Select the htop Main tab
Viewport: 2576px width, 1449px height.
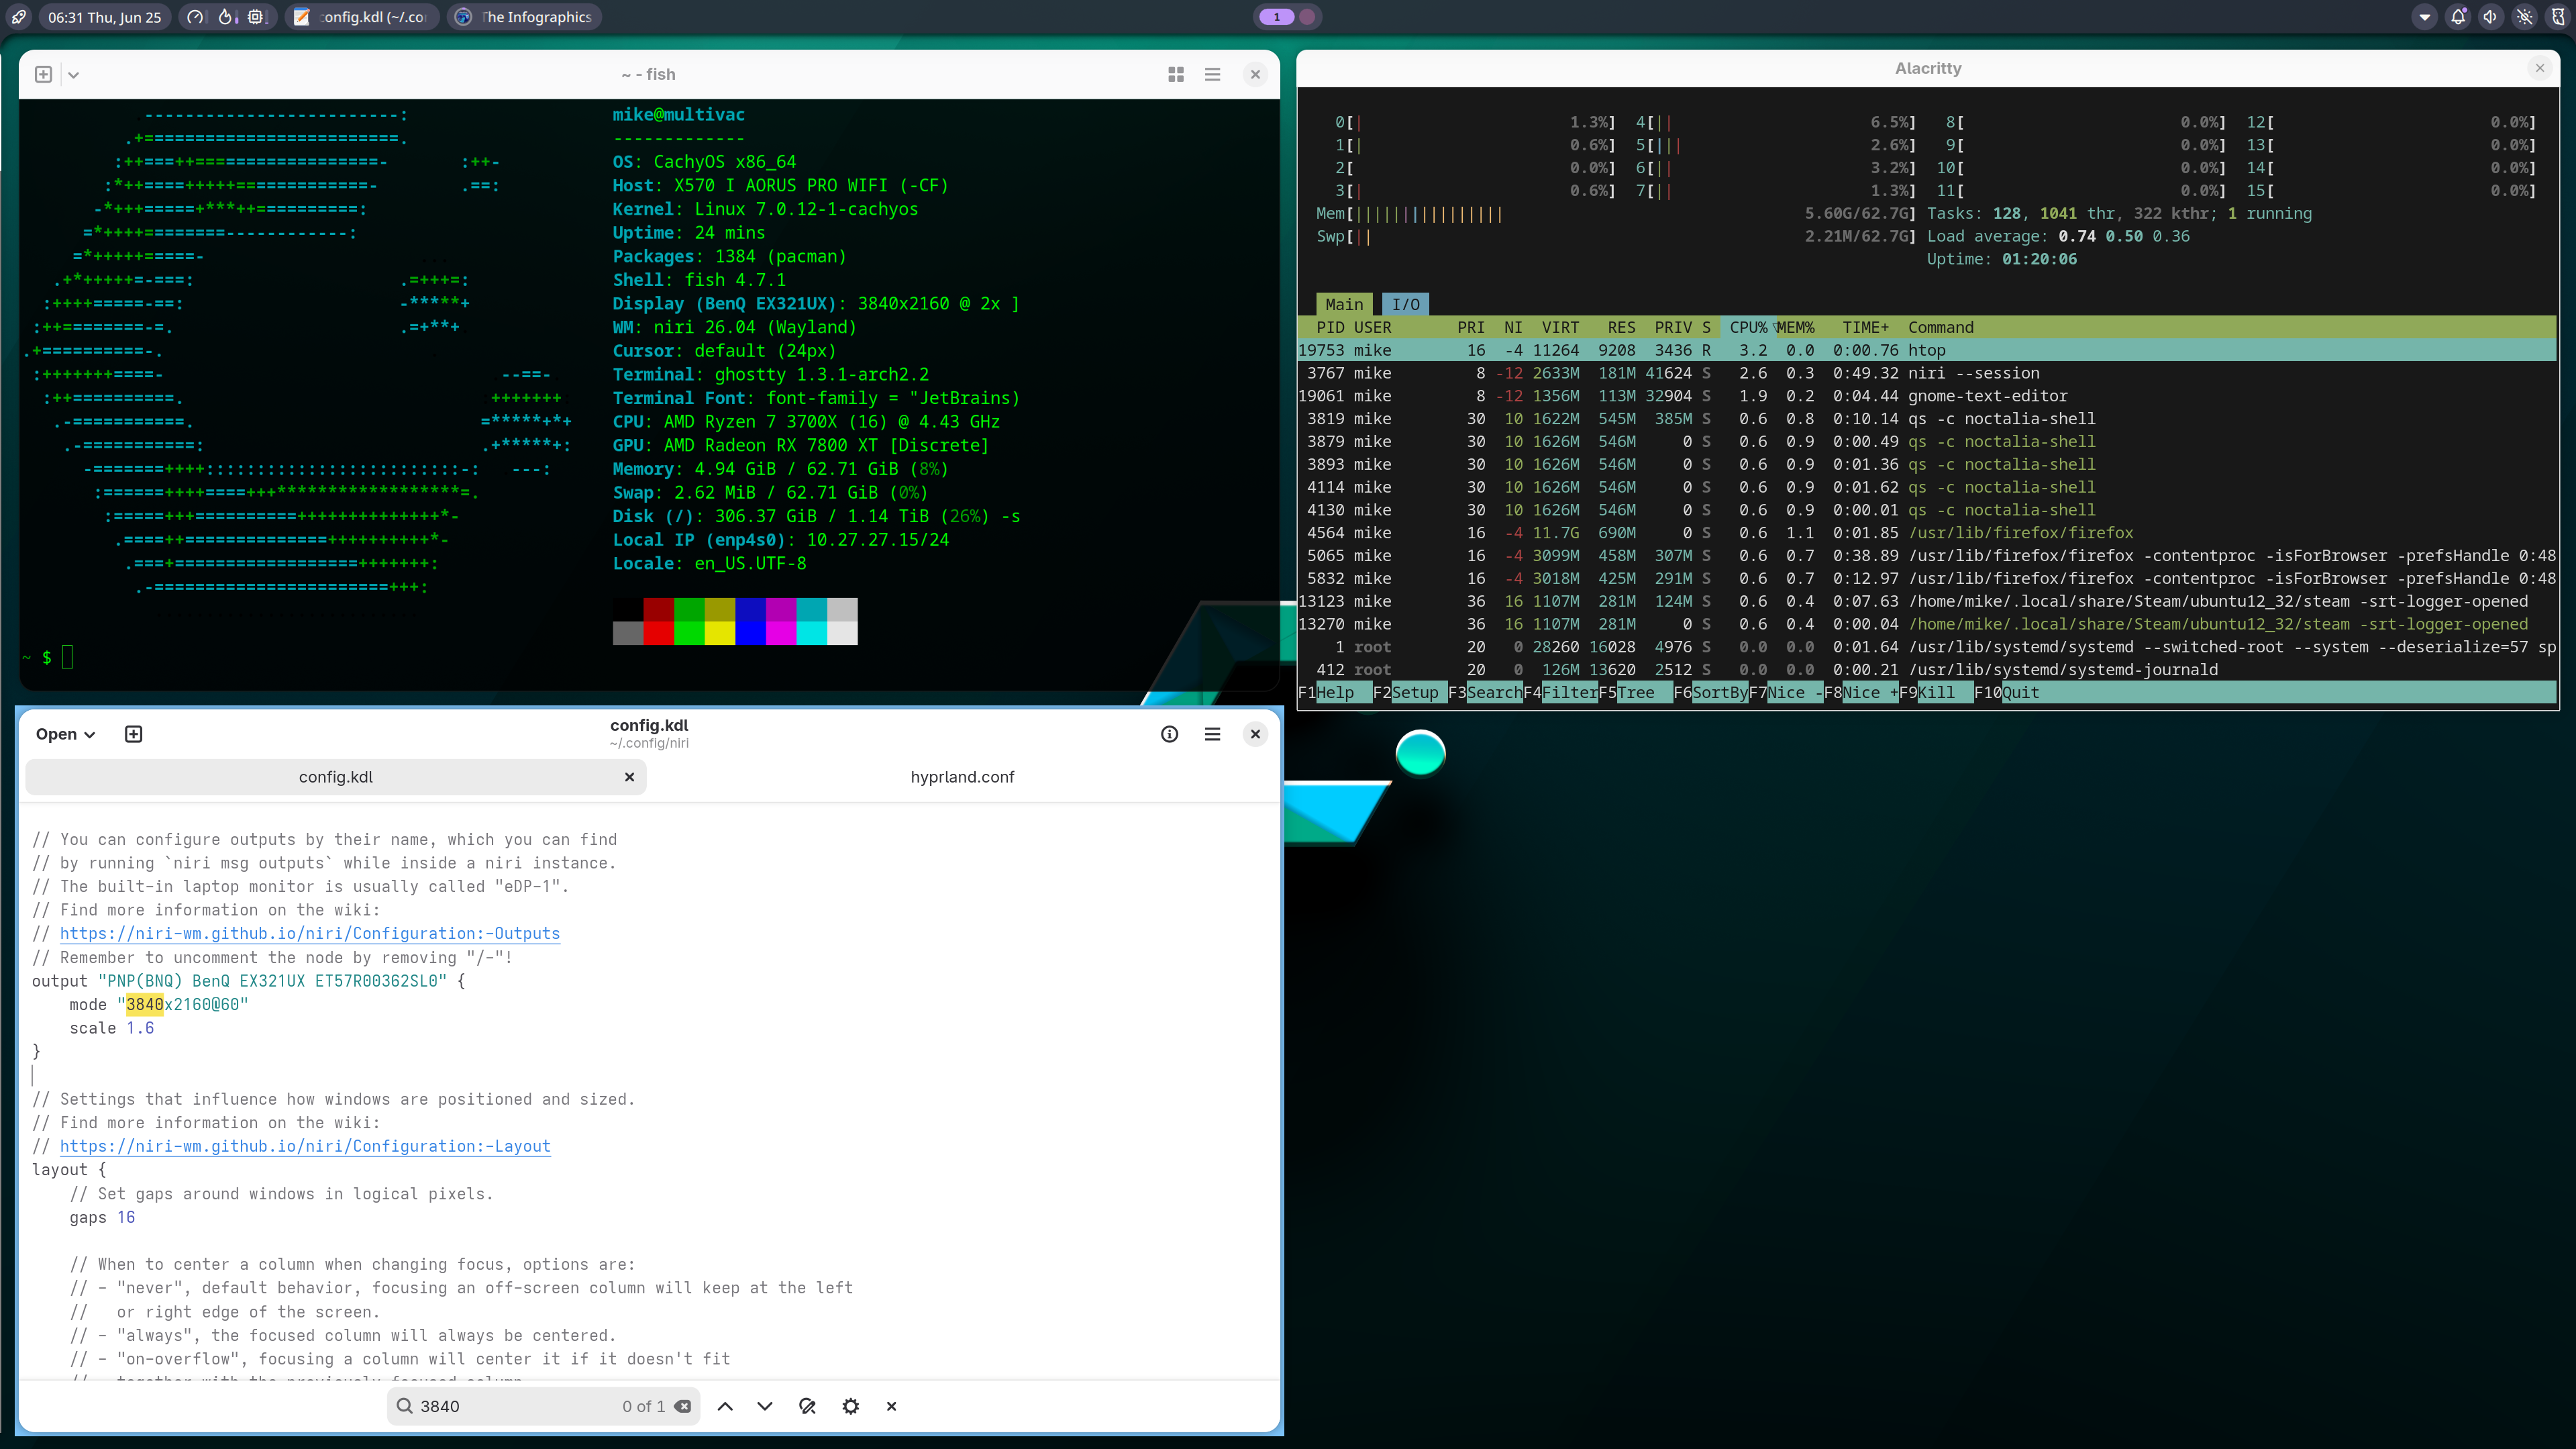(x=1344, y=304)
